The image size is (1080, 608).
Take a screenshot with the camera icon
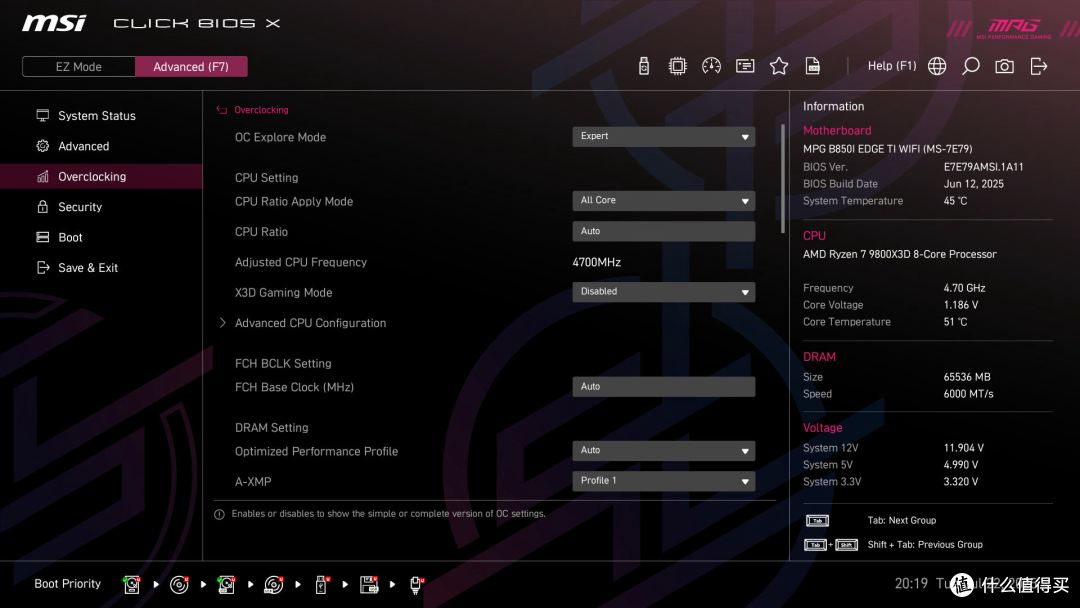pos(1004,66)
